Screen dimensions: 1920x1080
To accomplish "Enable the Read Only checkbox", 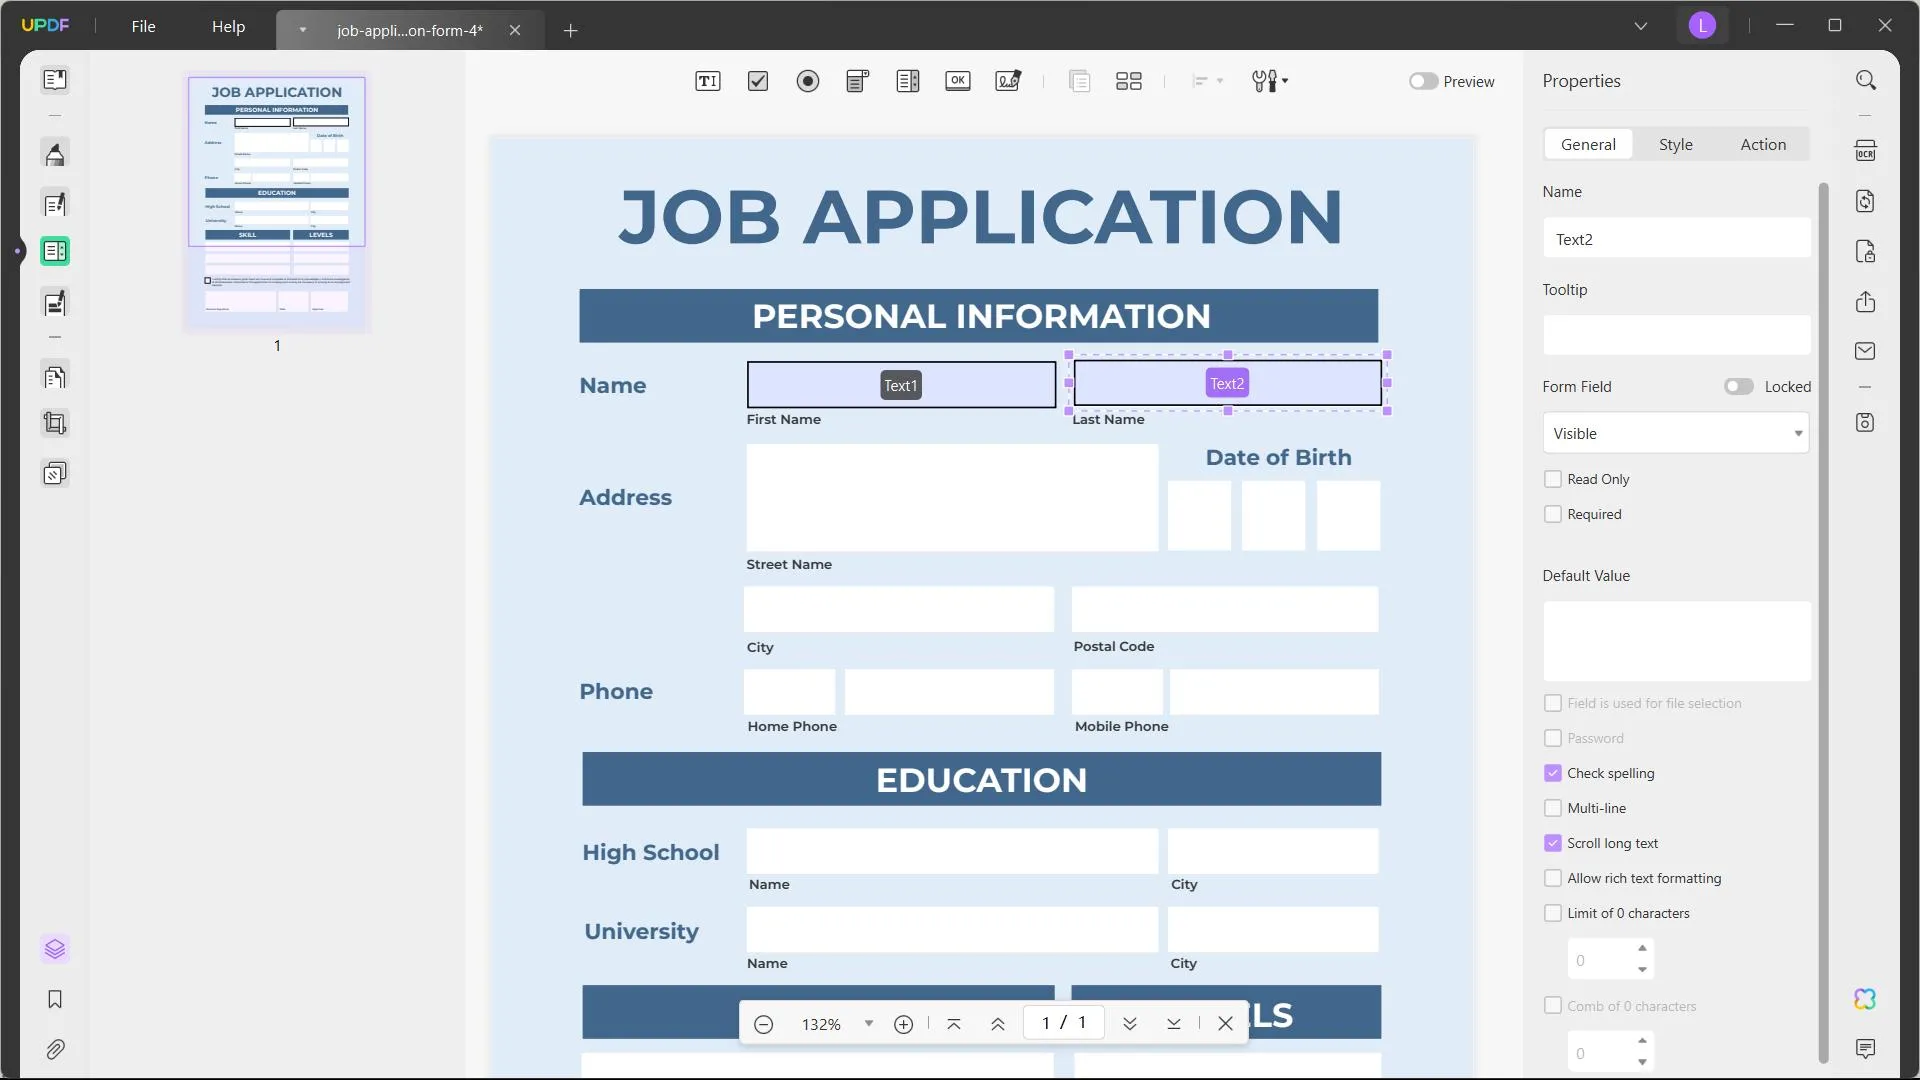I will (1553, 479).
